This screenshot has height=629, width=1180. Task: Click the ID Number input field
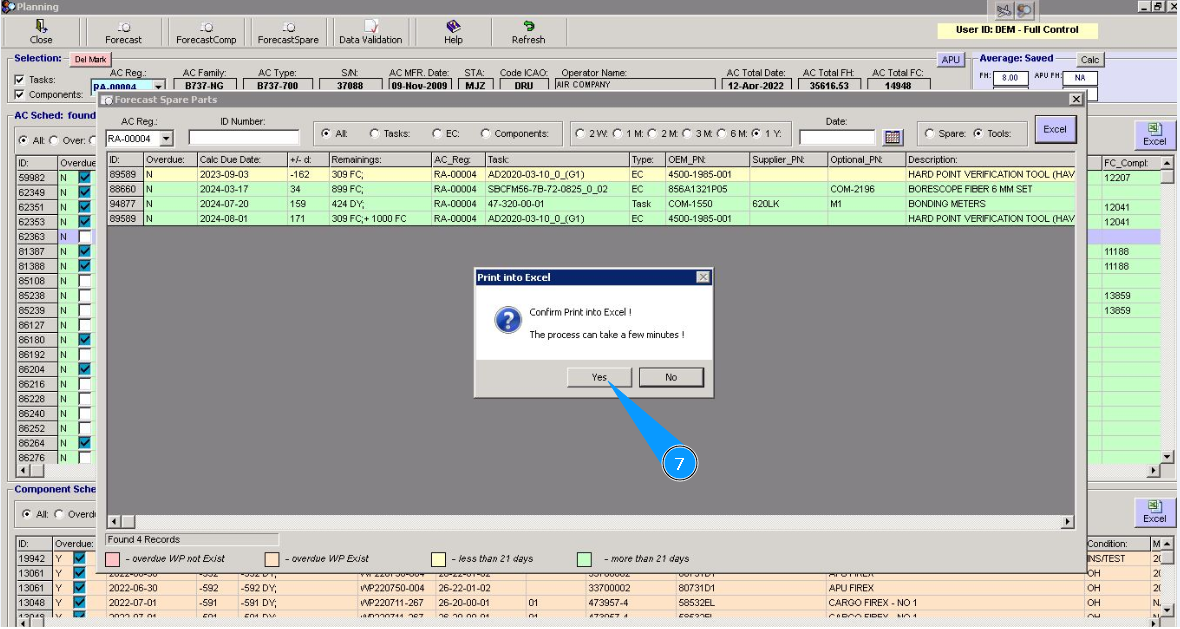pyautogui.click(x=243, y=138)
